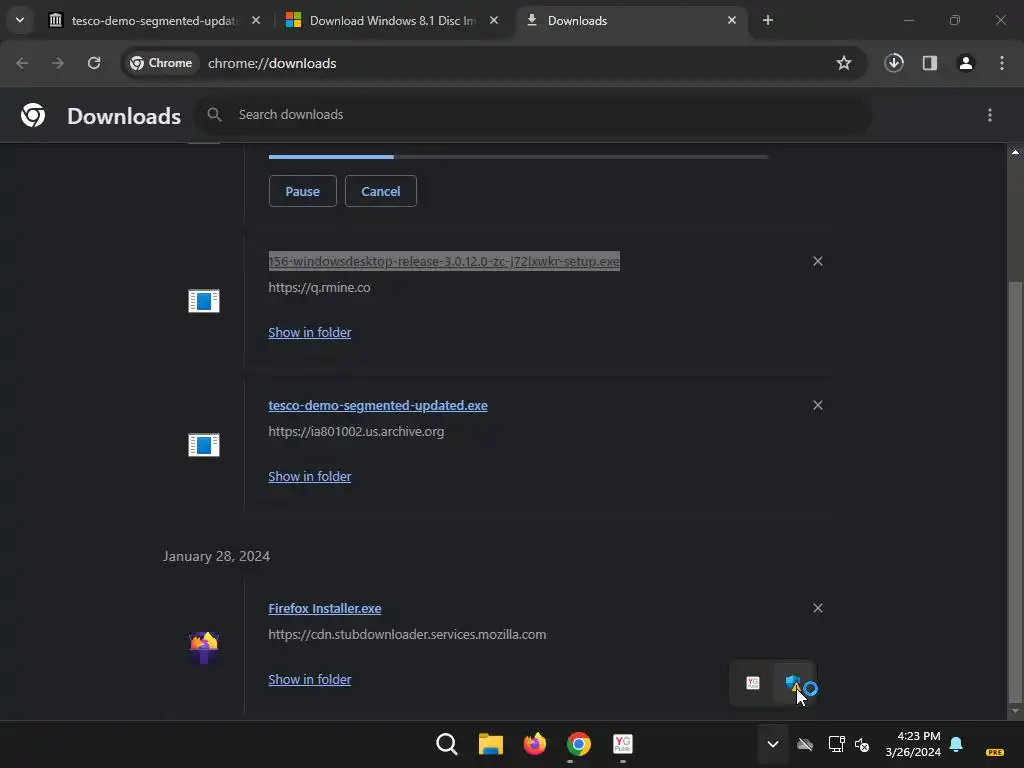Reload the downloads page
Image resolution: width=1024 pixels, height=768 pixels.
94,63
